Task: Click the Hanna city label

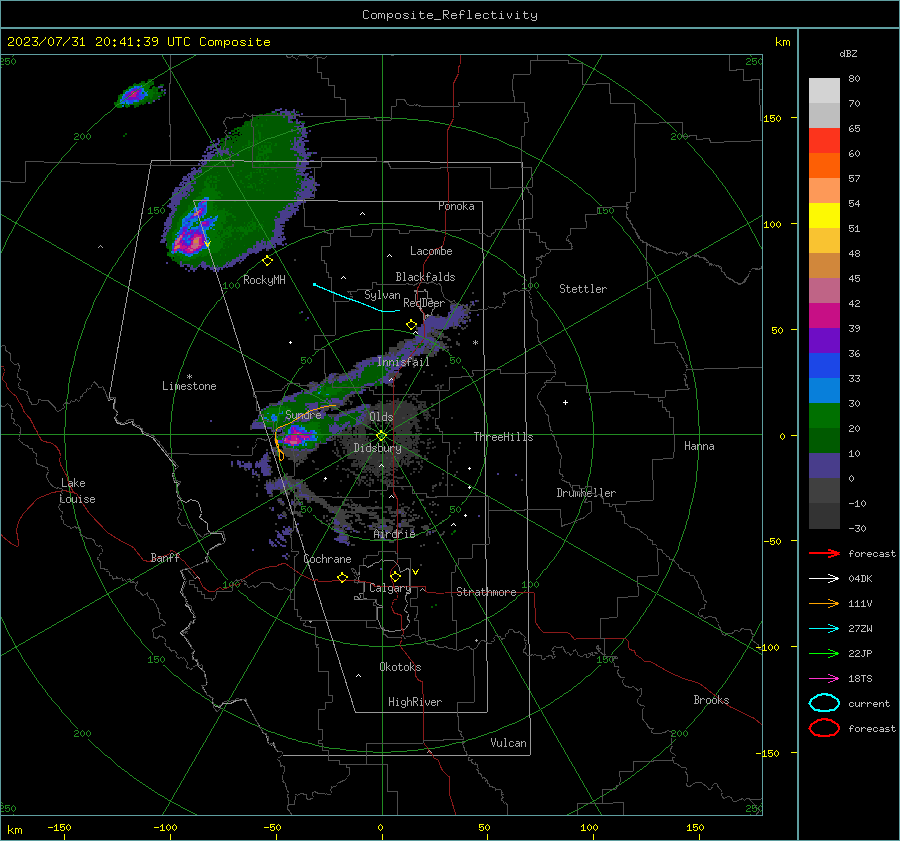Action: click(699, 446)
